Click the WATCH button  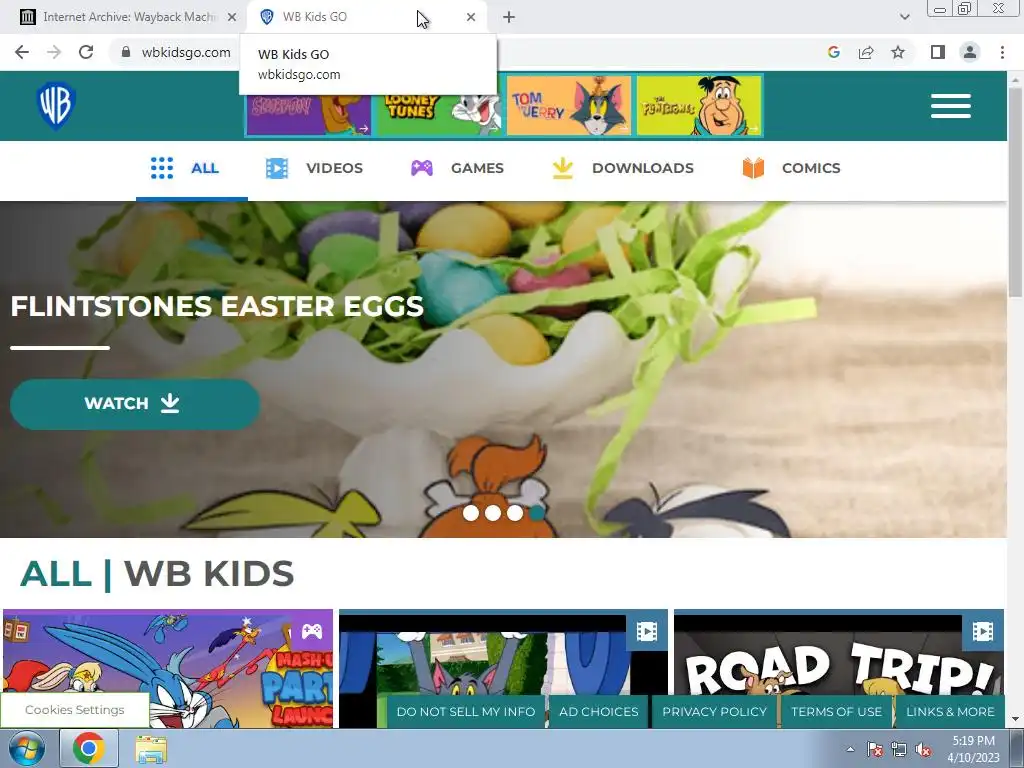(135, 404)
